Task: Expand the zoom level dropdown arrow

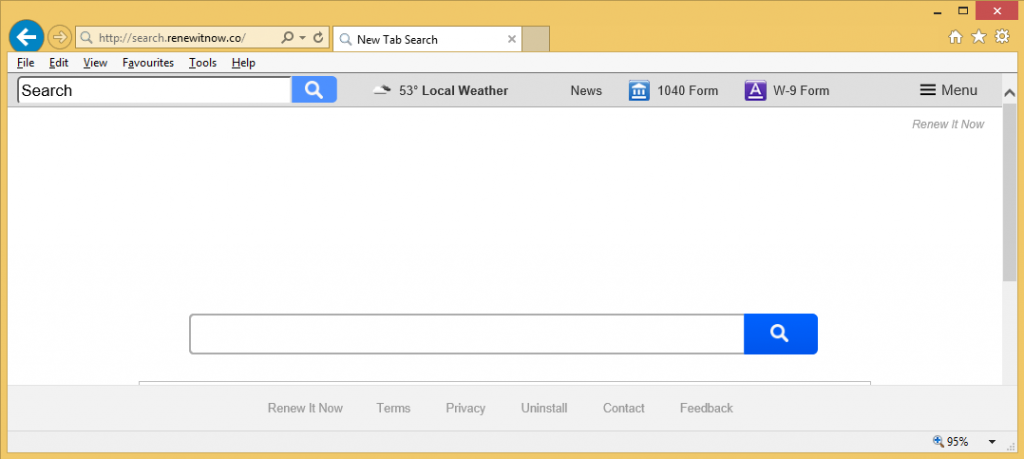Action: [x=992, y=442]
